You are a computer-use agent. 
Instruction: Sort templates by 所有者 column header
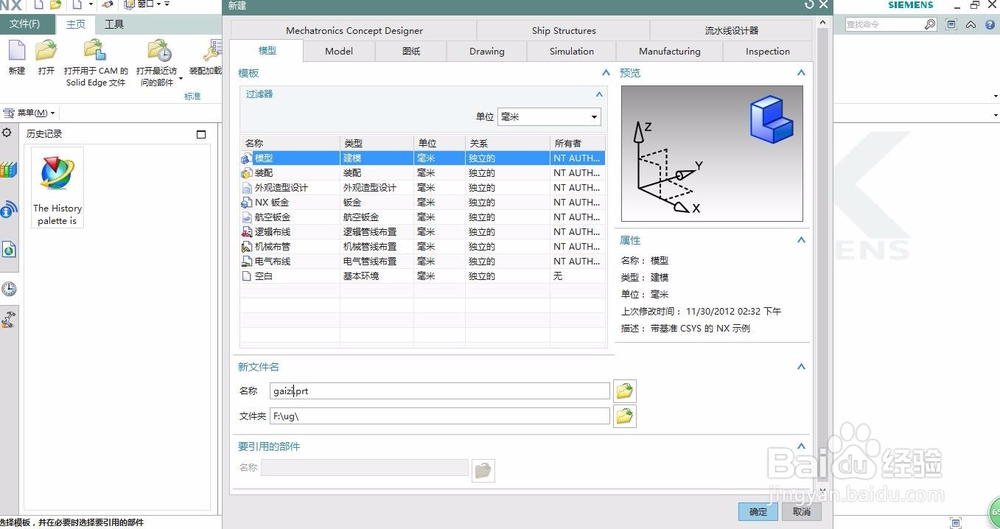point(577,143)
